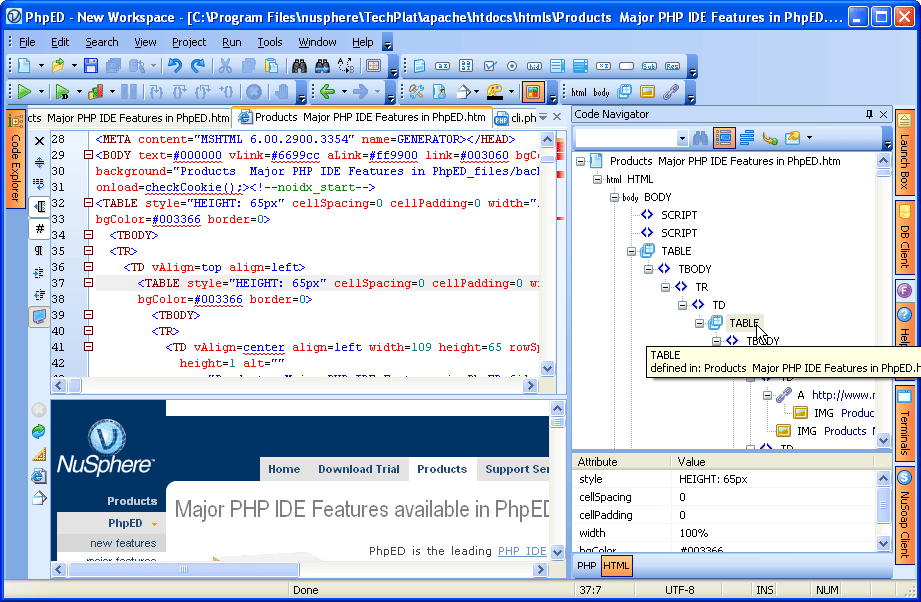Open the editor tab list dropdown arrow

[x=543, y=117]
